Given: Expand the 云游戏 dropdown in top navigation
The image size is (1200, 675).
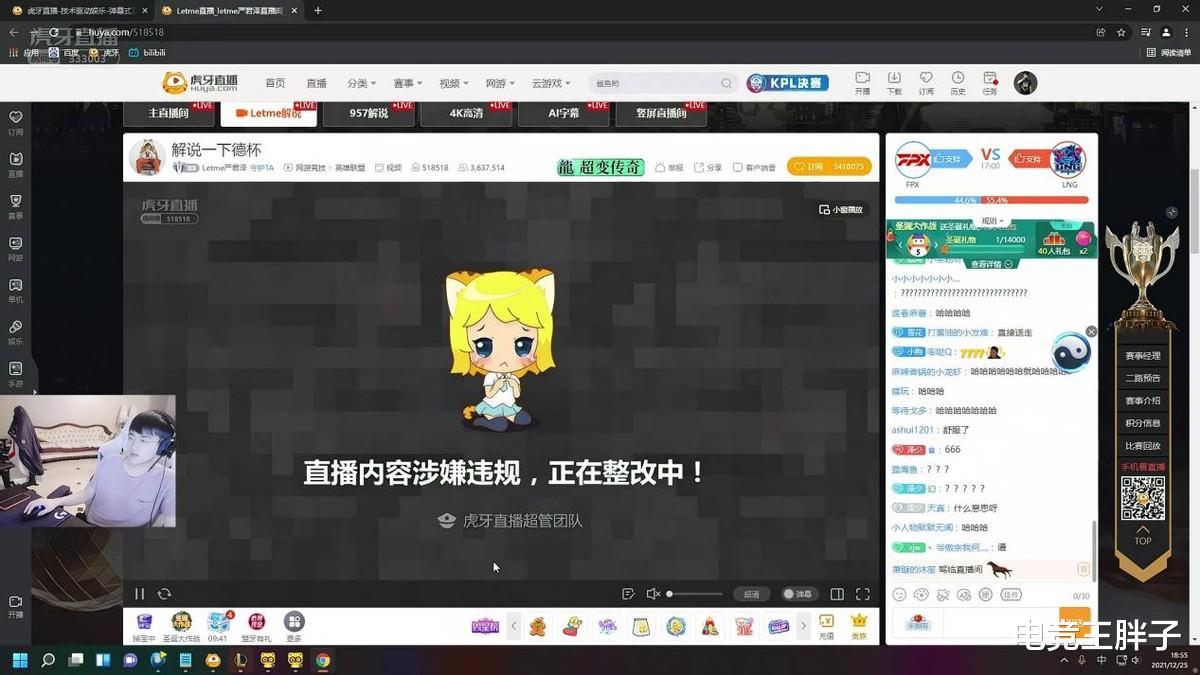Looking at the screenshot, I should pos(550,83).
